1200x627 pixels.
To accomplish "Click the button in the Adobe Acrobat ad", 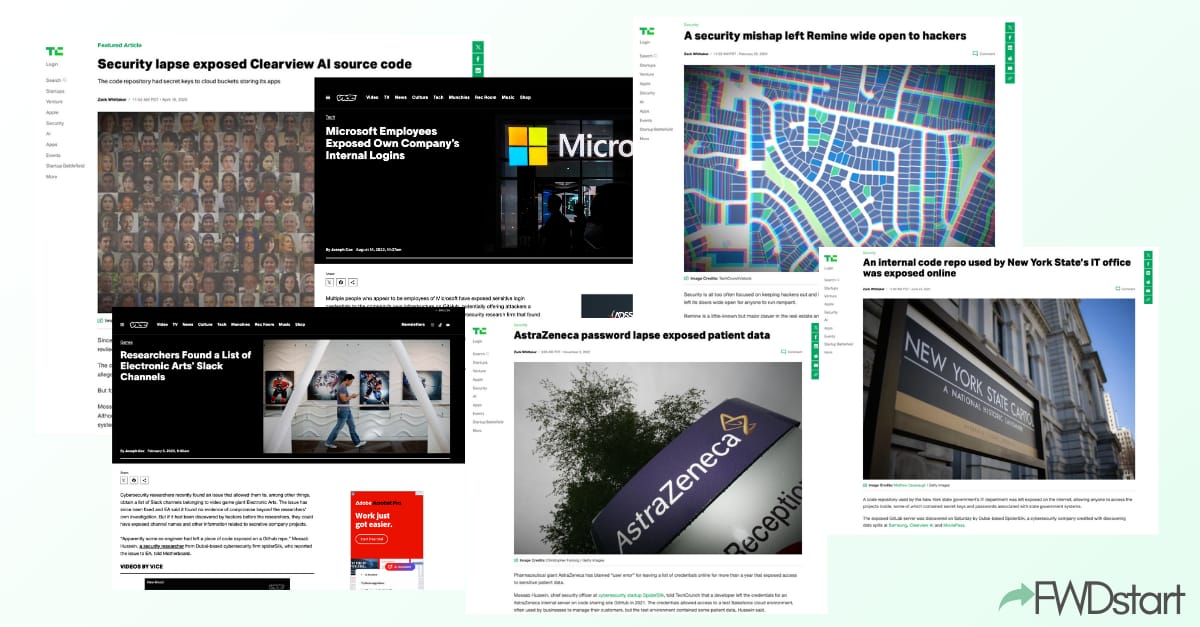I will pyautogui.click(x=370, y=538).
